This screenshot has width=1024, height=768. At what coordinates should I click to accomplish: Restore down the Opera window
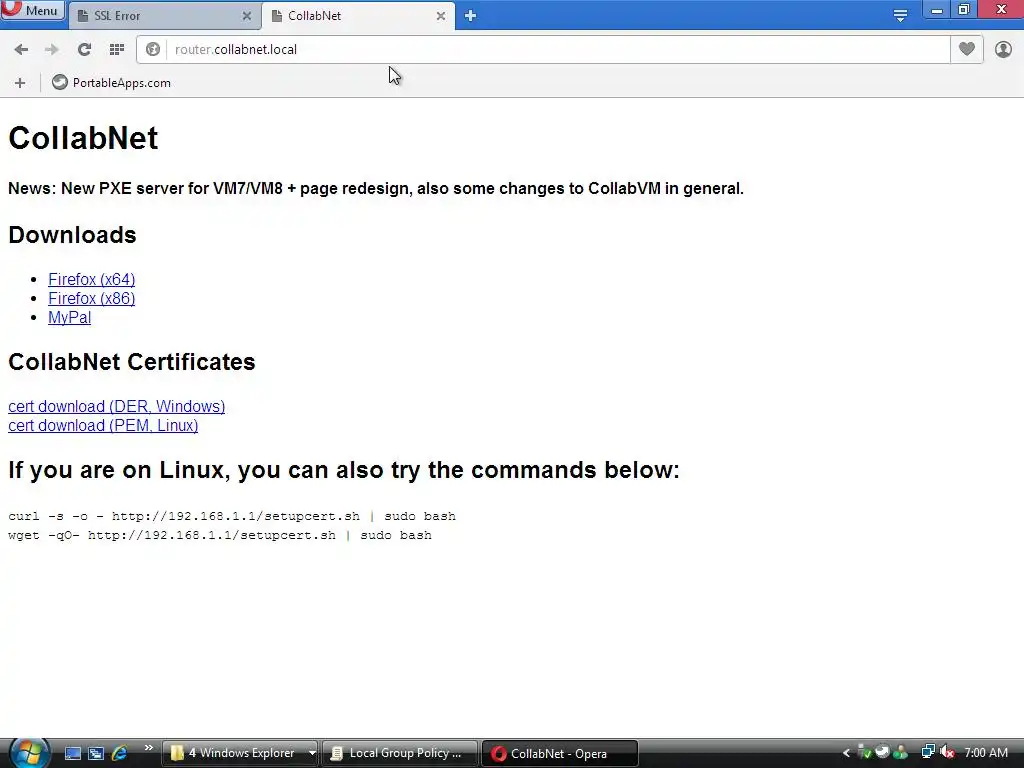(964, 10)
